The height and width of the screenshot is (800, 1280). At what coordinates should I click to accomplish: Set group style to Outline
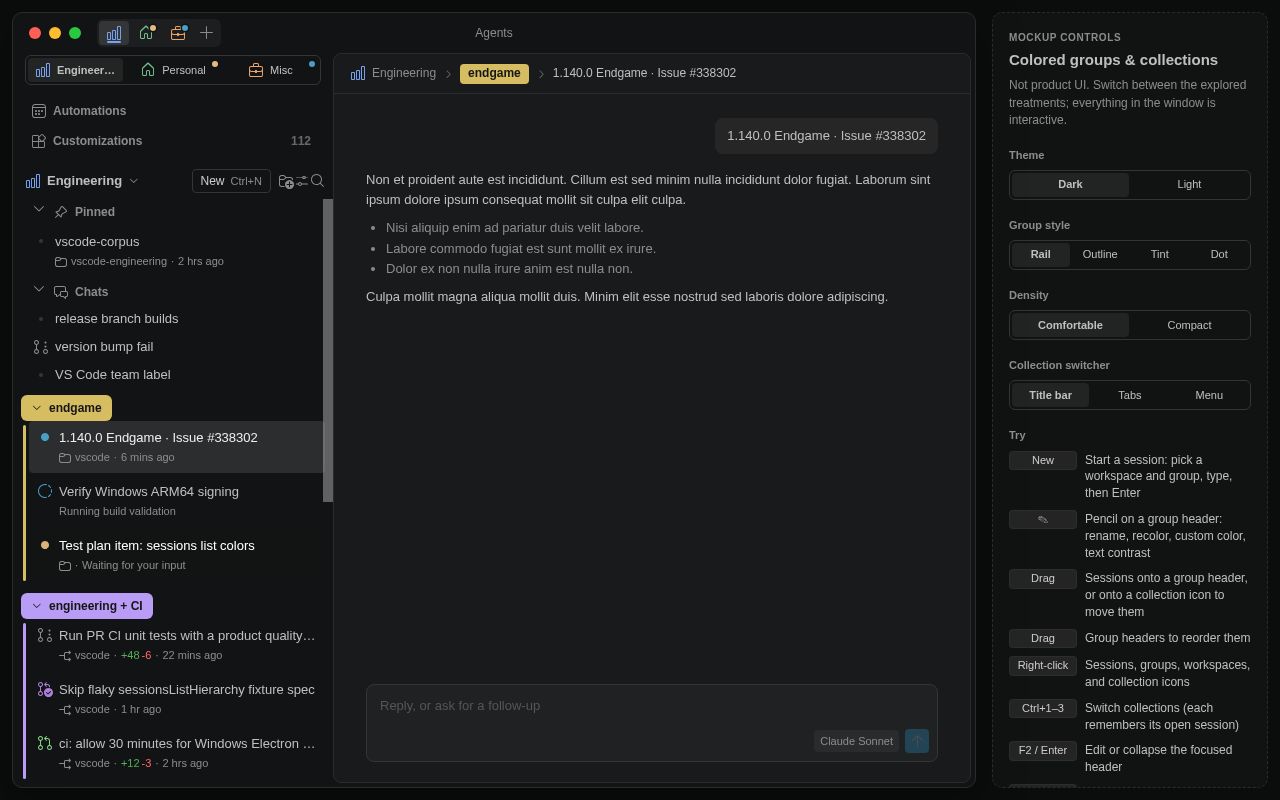click(x=1100, y=255)
